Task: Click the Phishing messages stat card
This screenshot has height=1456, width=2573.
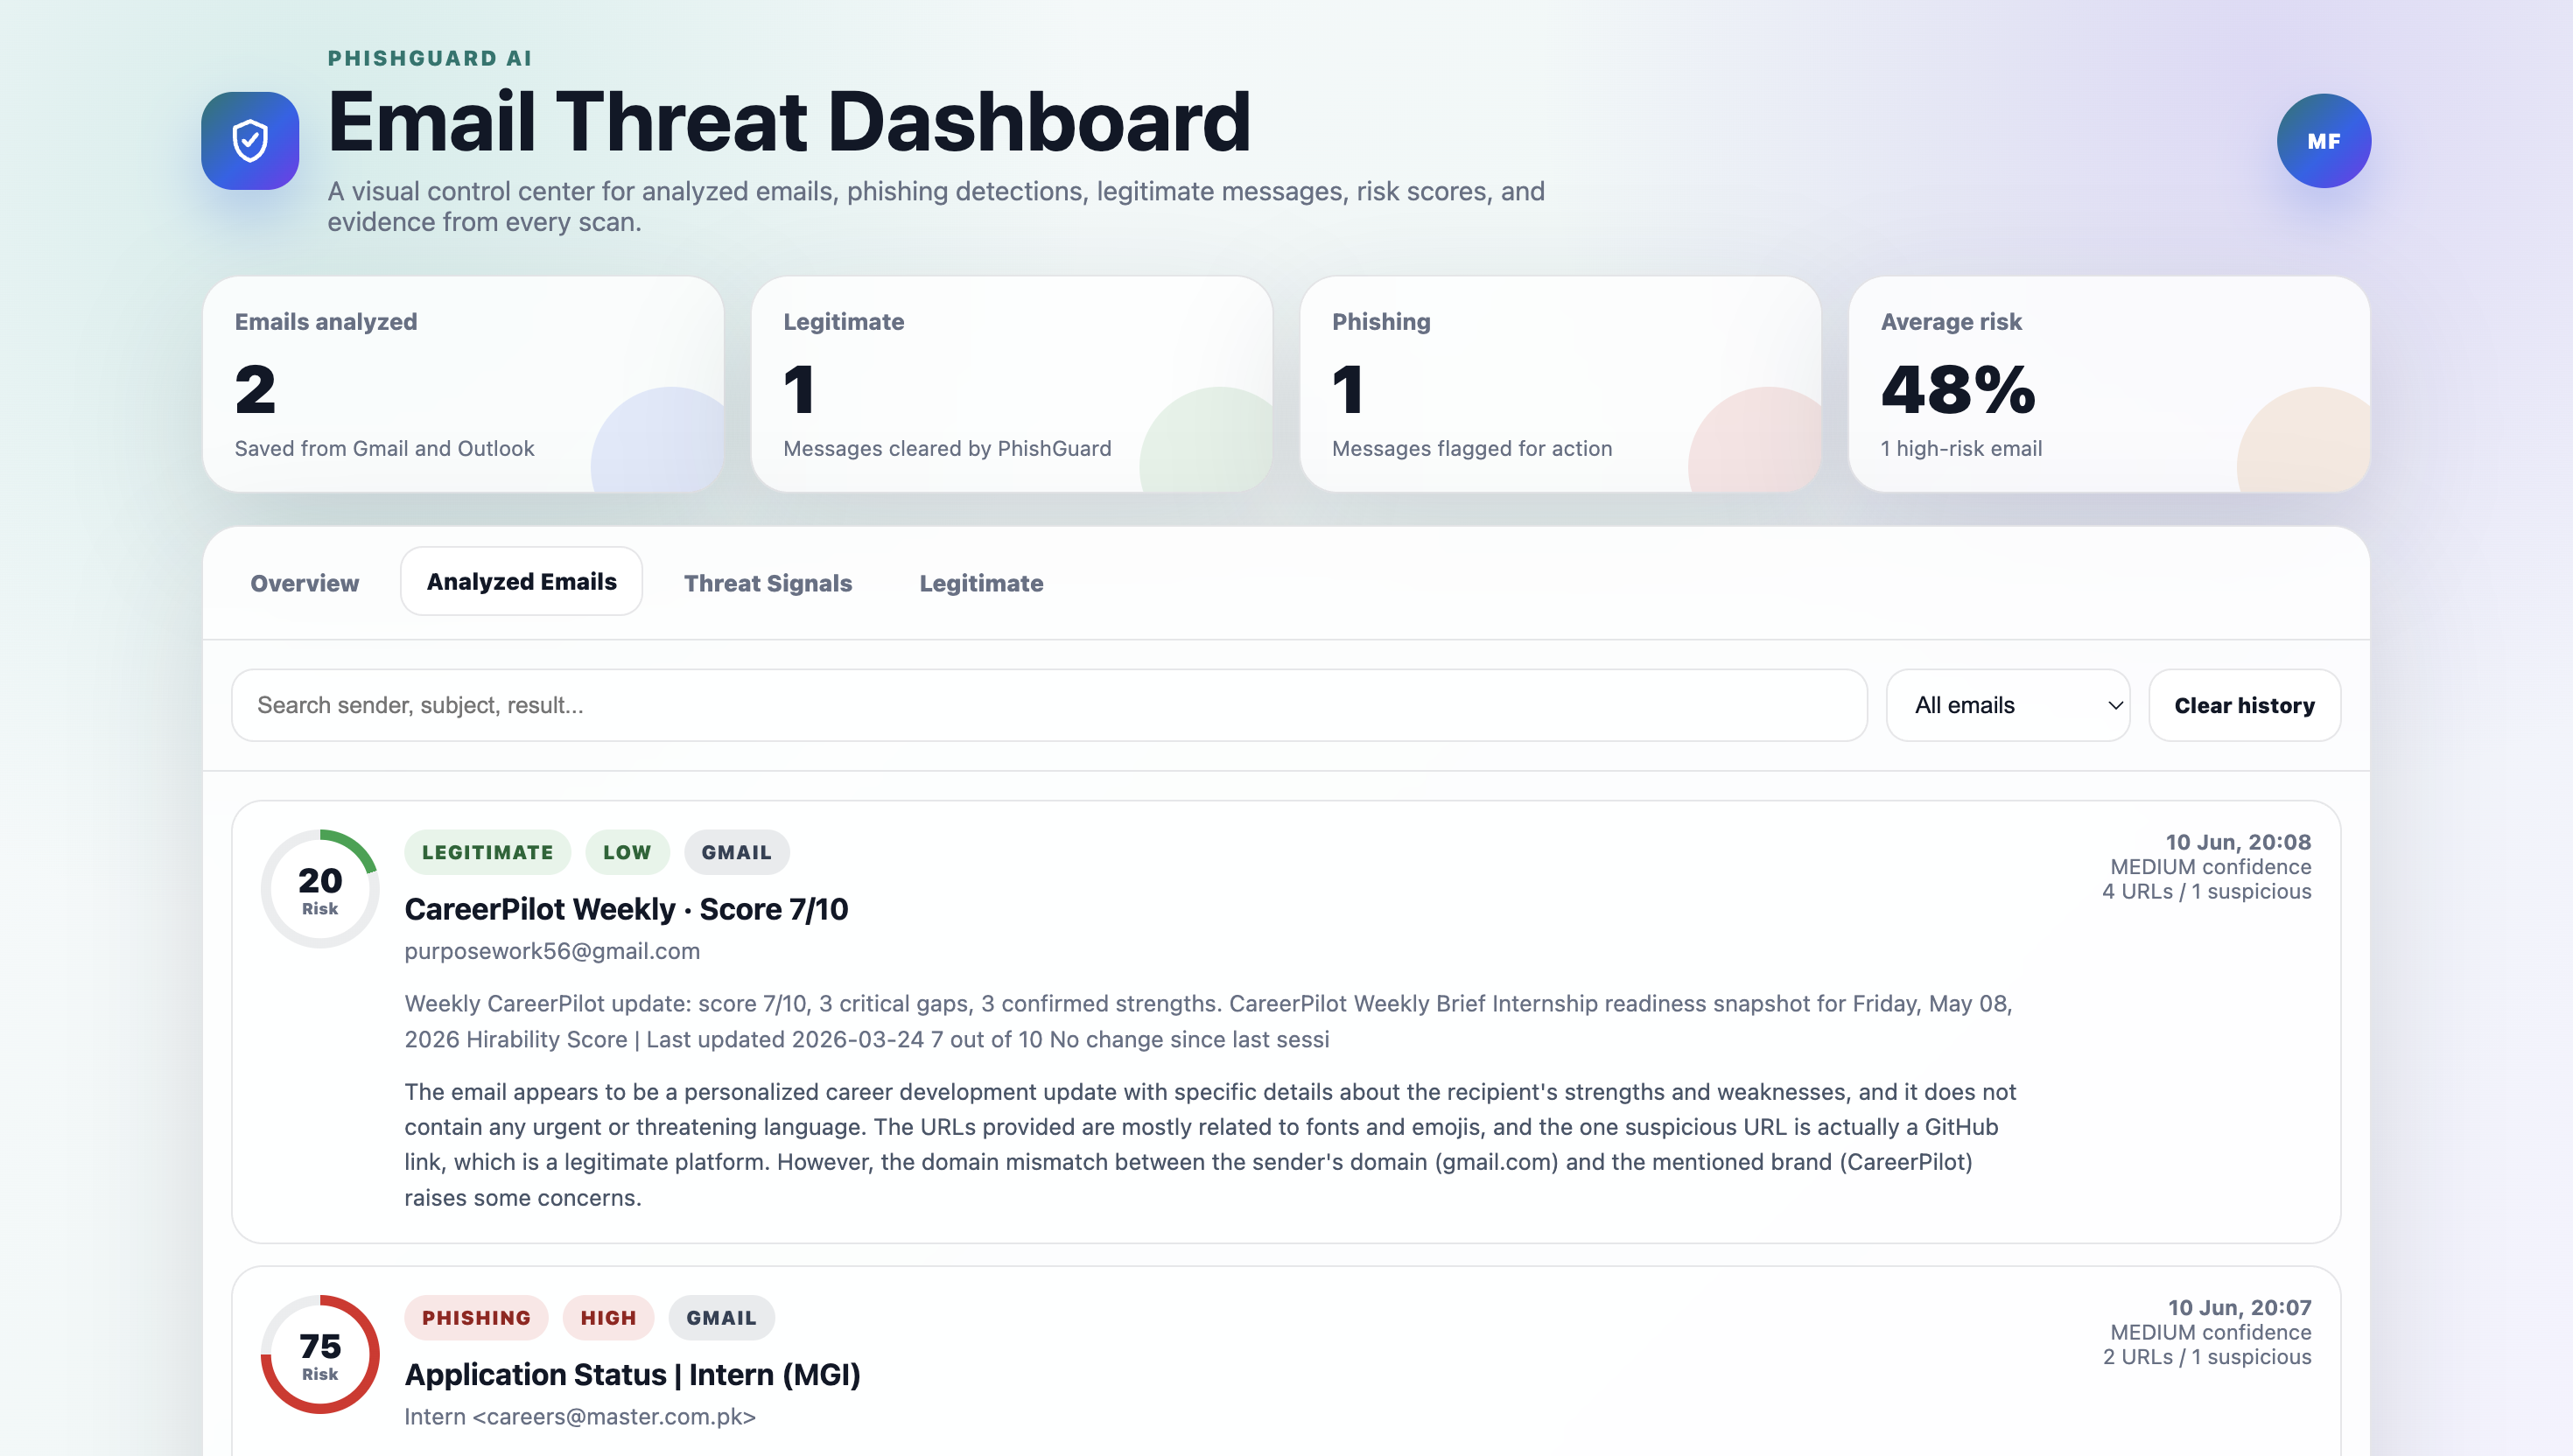Action: click(x=1560, y=384)
